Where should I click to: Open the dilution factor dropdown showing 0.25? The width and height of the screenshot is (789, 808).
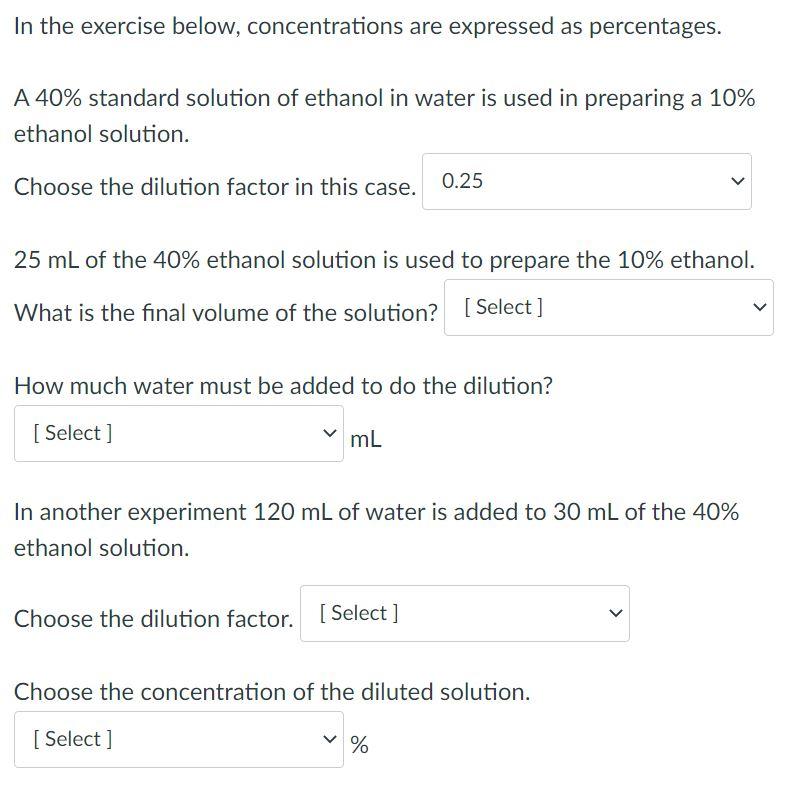[588, 181]
